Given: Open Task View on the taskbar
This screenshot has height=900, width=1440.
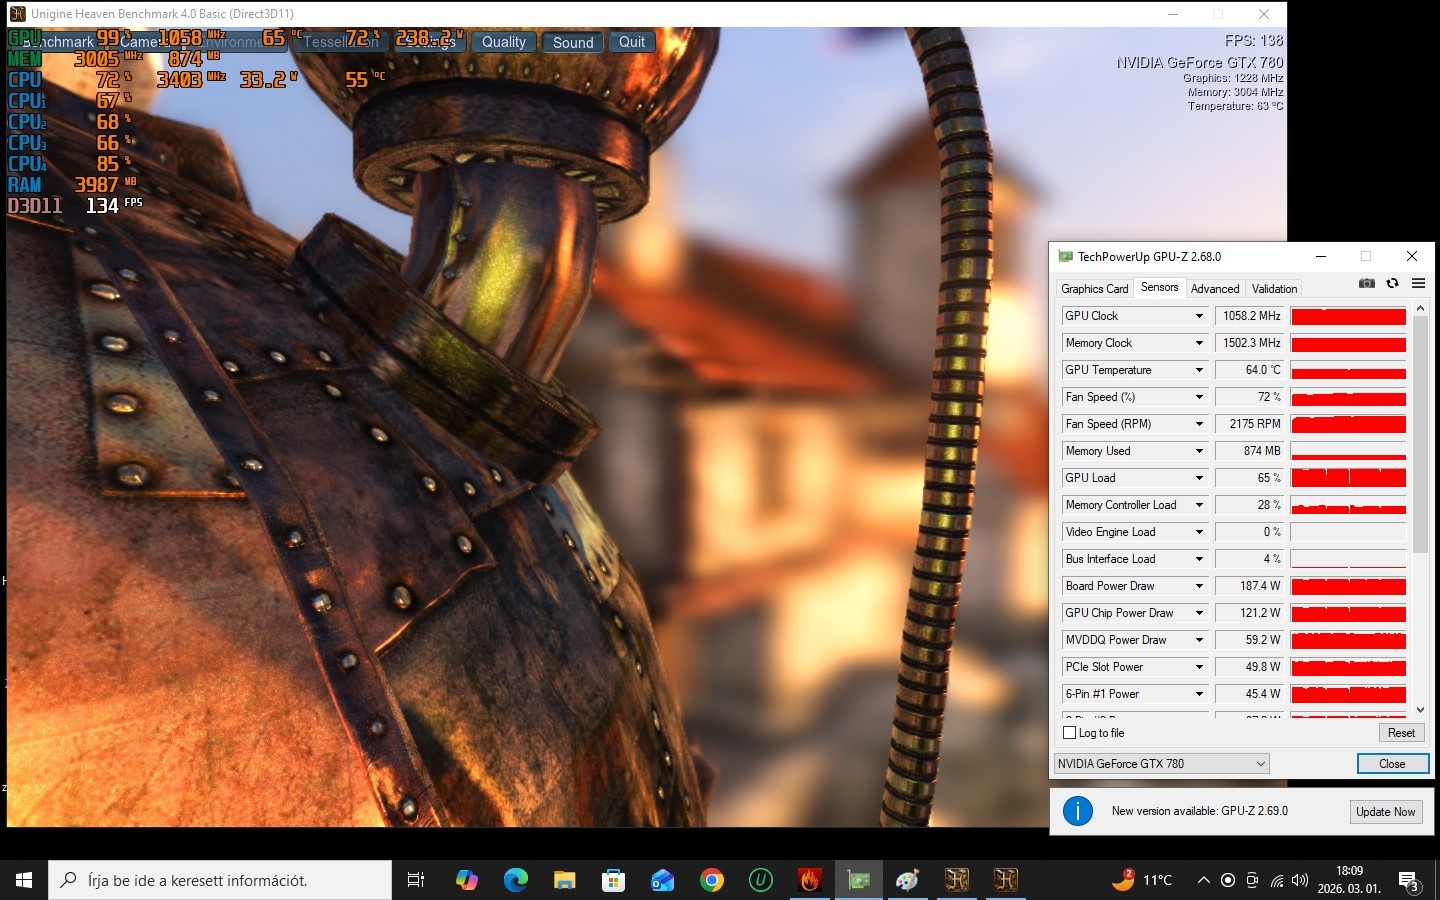Looking at the screenshot, I should (x=416, y=880).
